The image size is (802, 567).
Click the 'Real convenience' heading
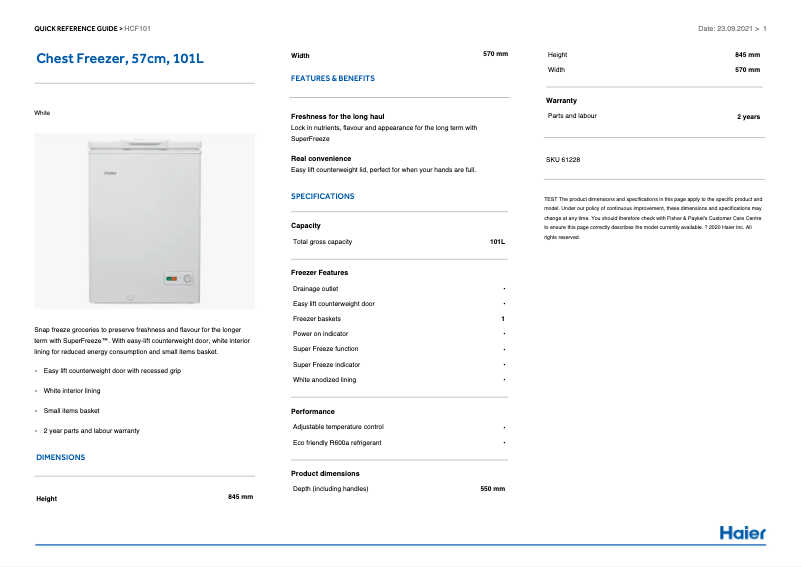(x=321, y=158)
